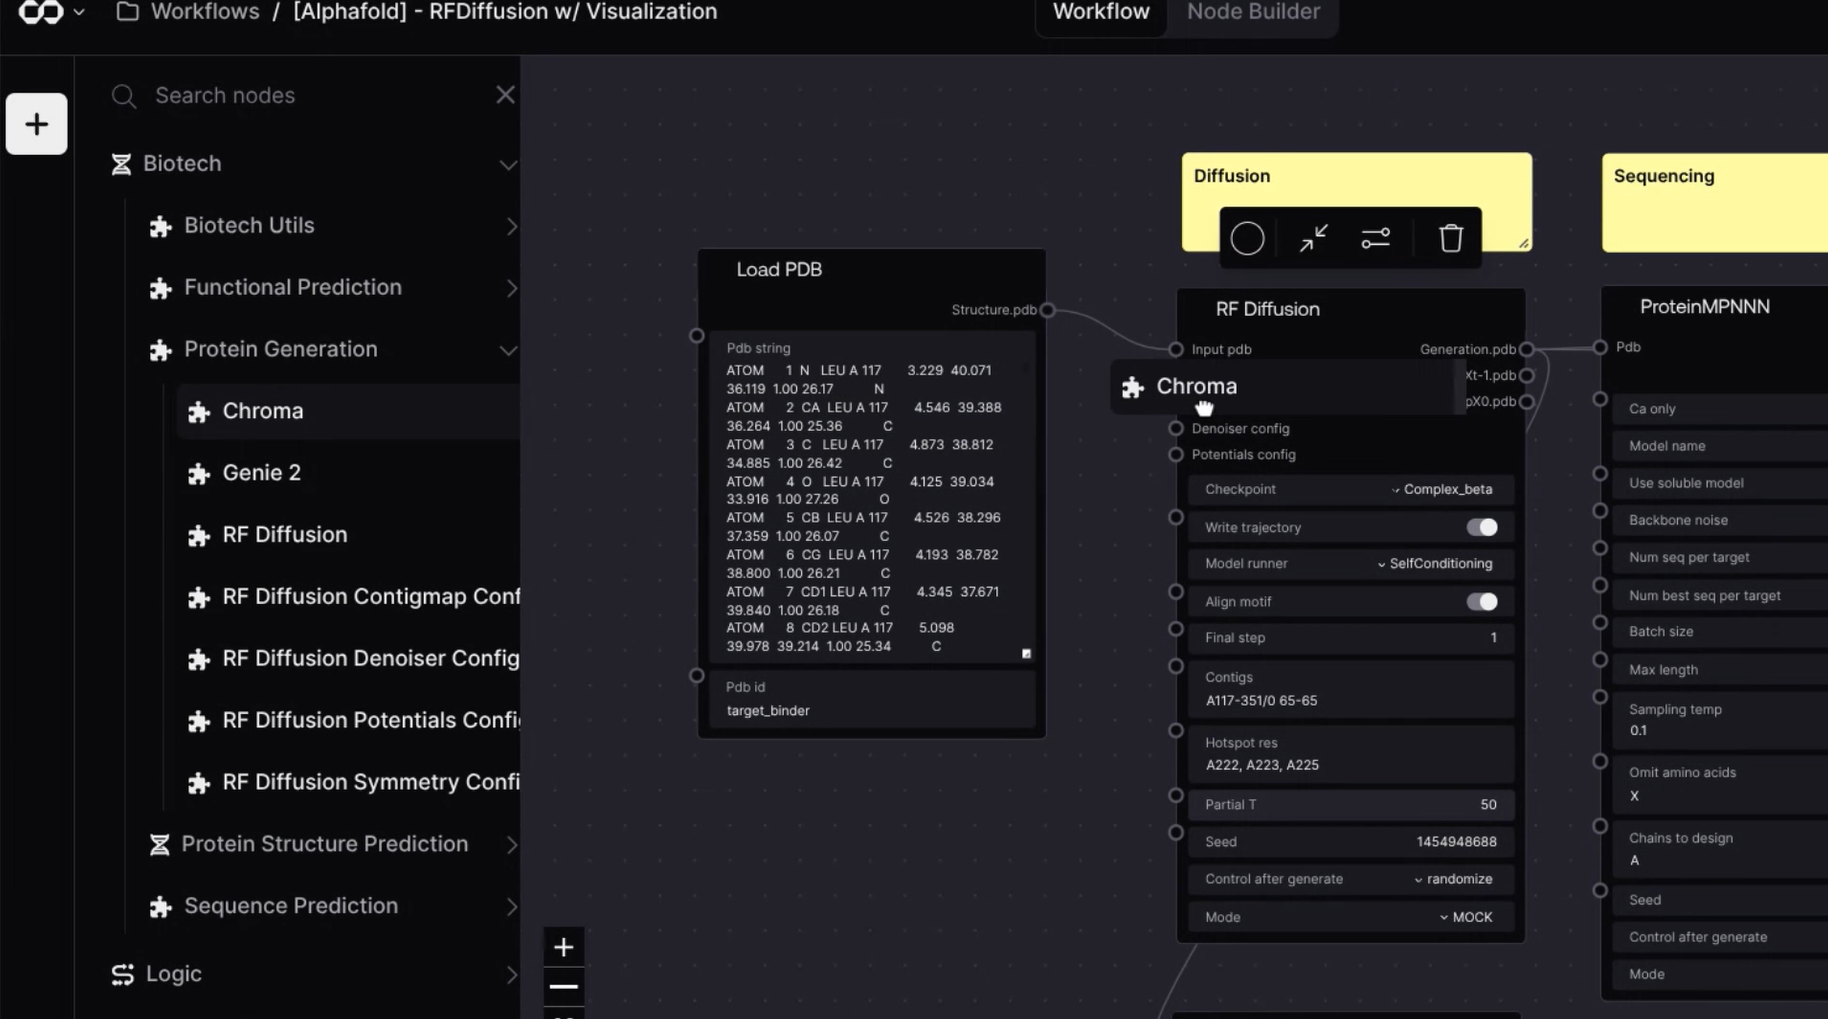1828x1019 pixels.
Task: Close the node search panel
Action: [x=505, y=95]
